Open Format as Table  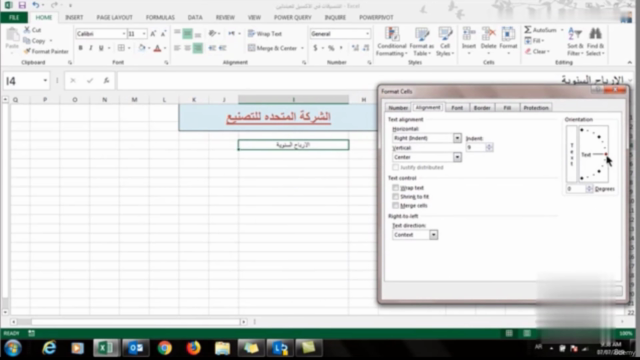point(422,42)
